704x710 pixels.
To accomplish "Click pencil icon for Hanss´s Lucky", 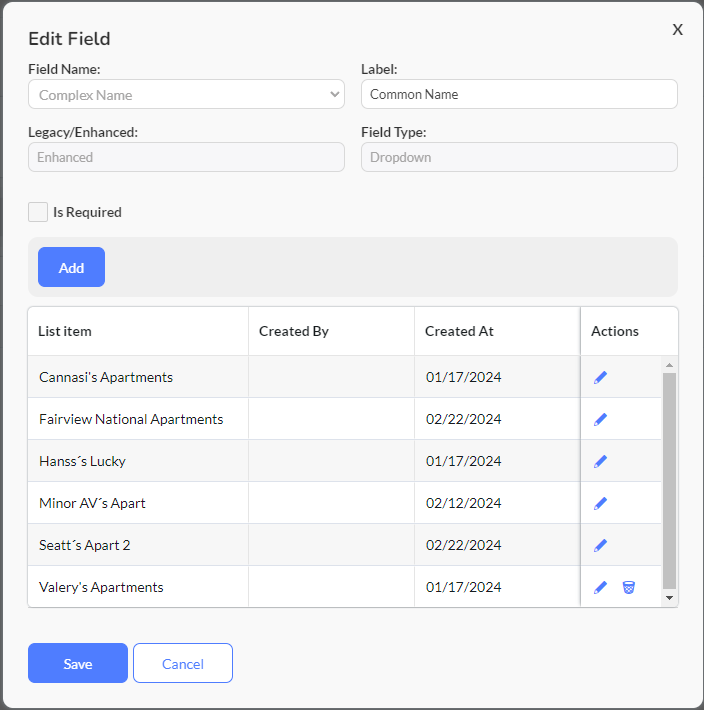I will tap(600, 461).
